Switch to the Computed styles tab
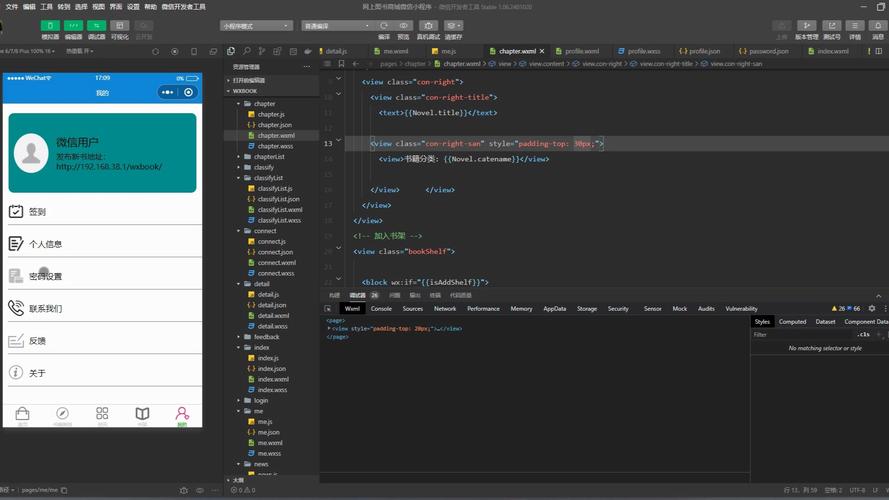889x500 pixels. pyautogui.click(x=792, y=321)
